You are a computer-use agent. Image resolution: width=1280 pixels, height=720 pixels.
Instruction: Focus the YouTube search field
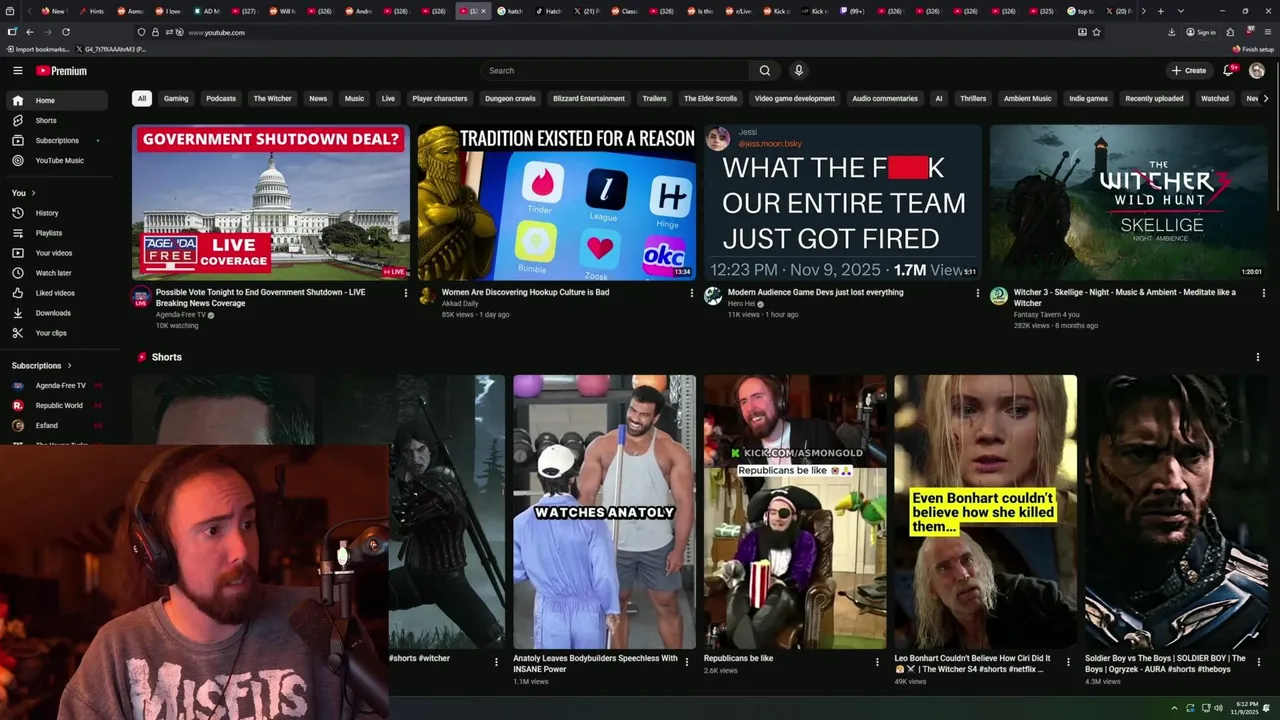(x=615, y=71)
